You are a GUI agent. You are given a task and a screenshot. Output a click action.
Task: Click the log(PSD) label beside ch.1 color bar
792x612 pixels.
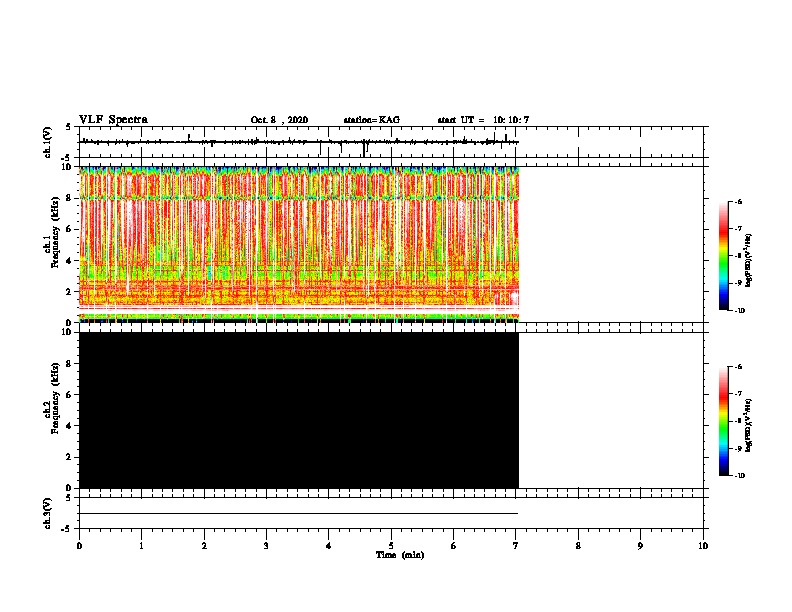[x=749, y=260]
